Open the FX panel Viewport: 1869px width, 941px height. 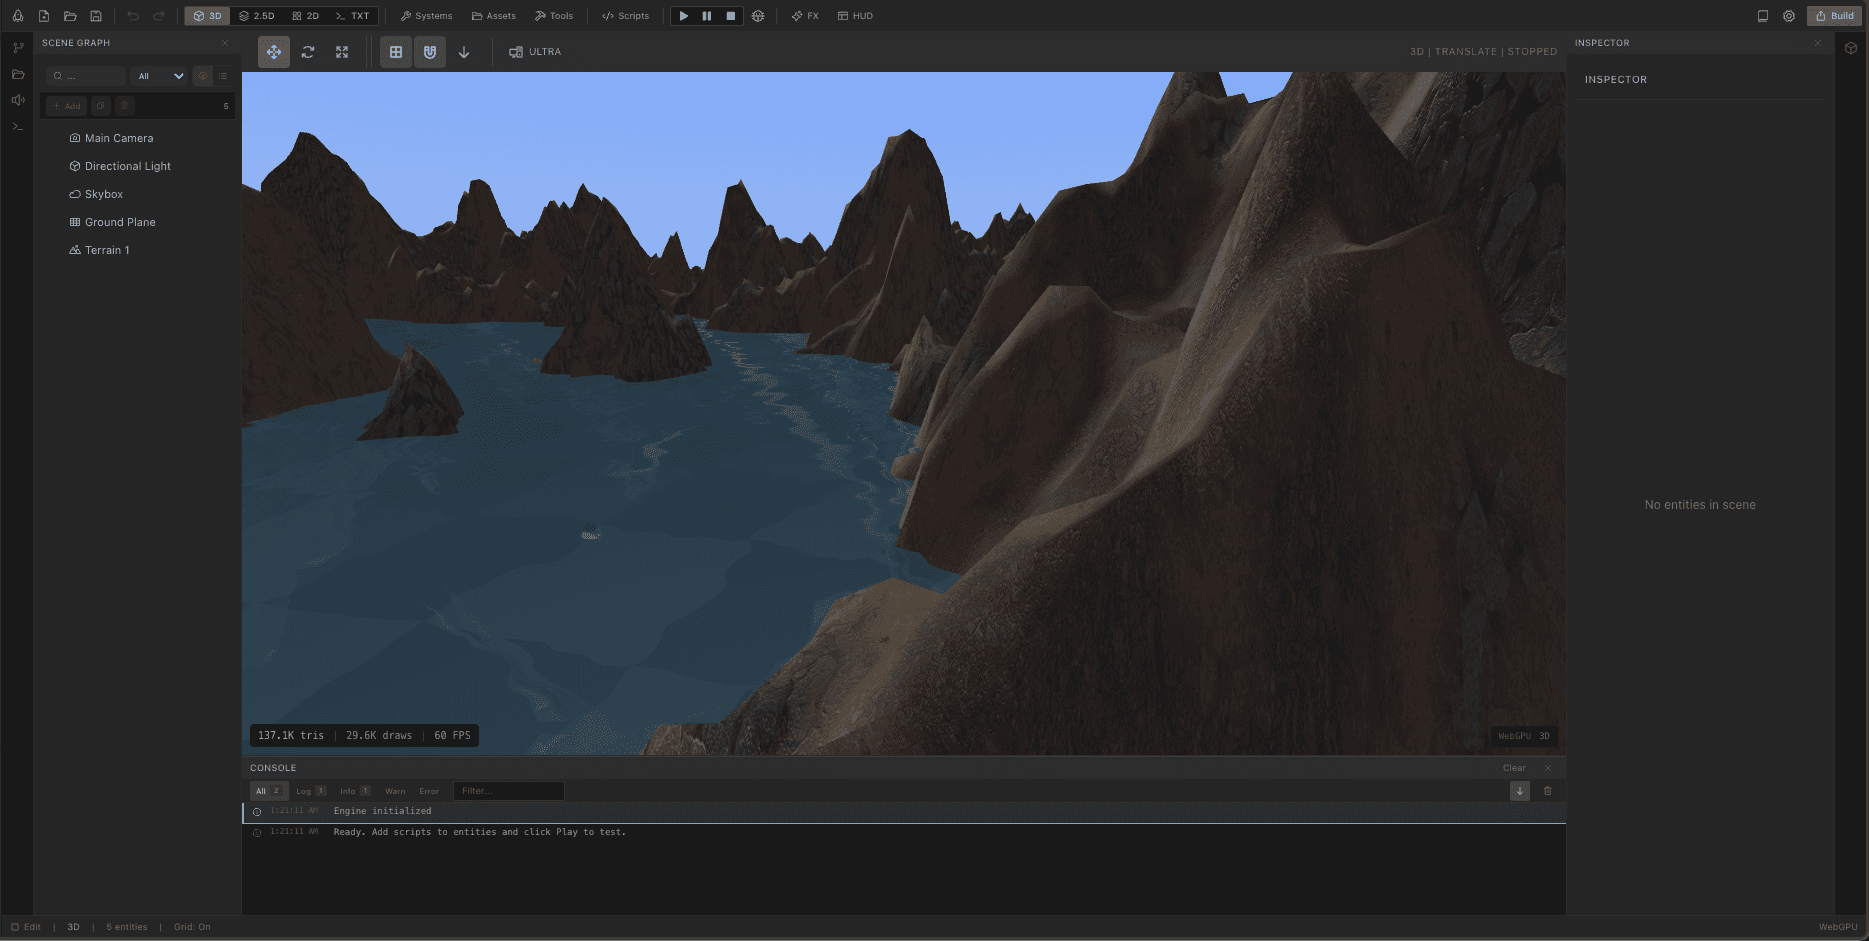tap(805, 16)
